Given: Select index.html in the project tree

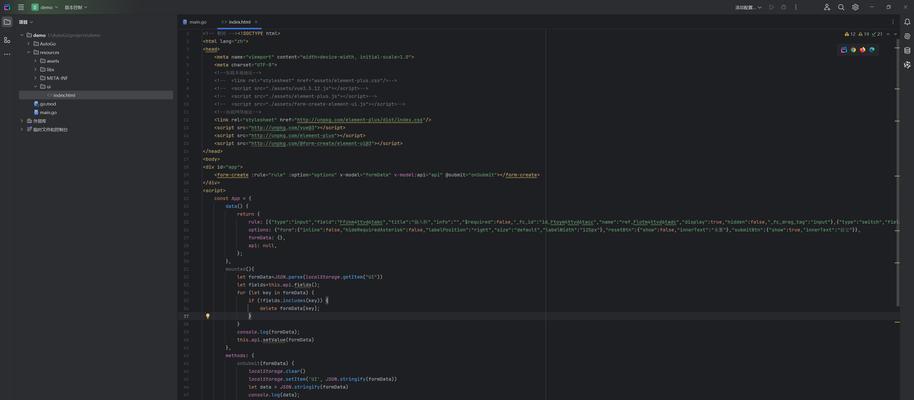Looking at the screenshot, I should (96, 95).
